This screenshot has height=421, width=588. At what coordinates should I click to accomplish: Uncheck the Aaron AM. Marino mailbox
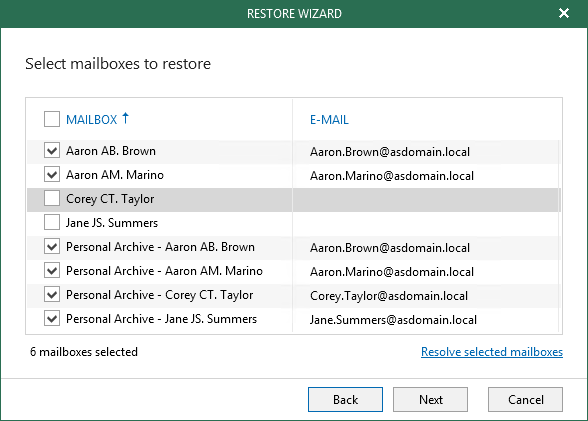pos(52,175)
